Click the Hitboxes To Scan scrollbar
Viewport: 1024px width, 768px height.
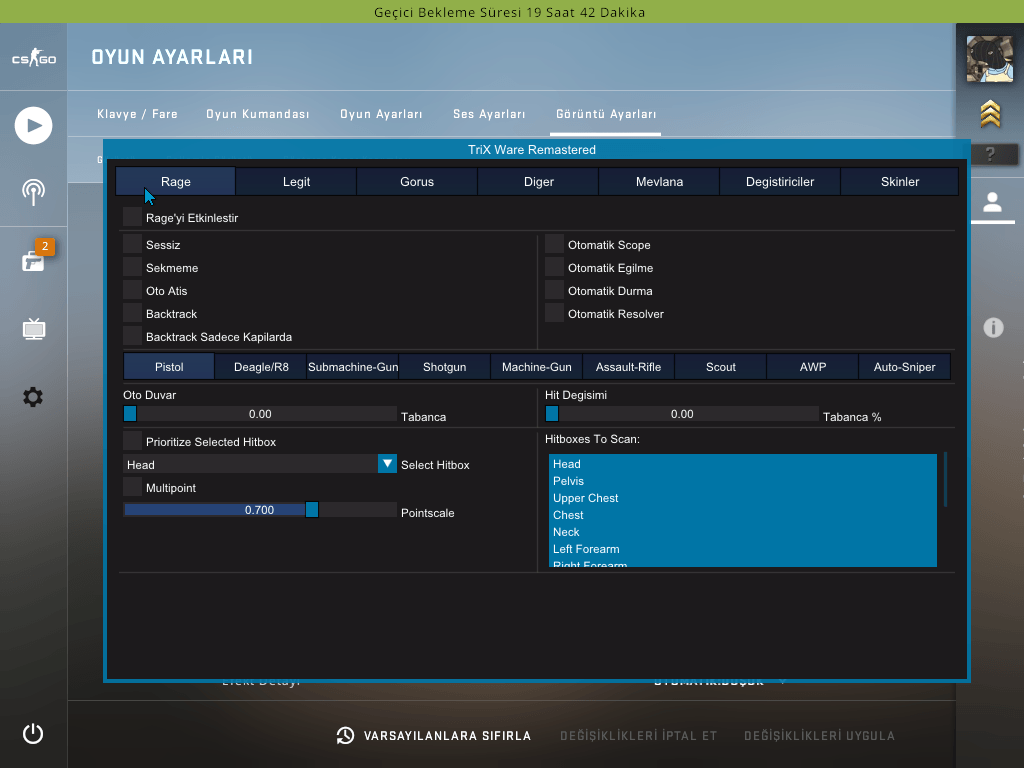pos(945,479)
